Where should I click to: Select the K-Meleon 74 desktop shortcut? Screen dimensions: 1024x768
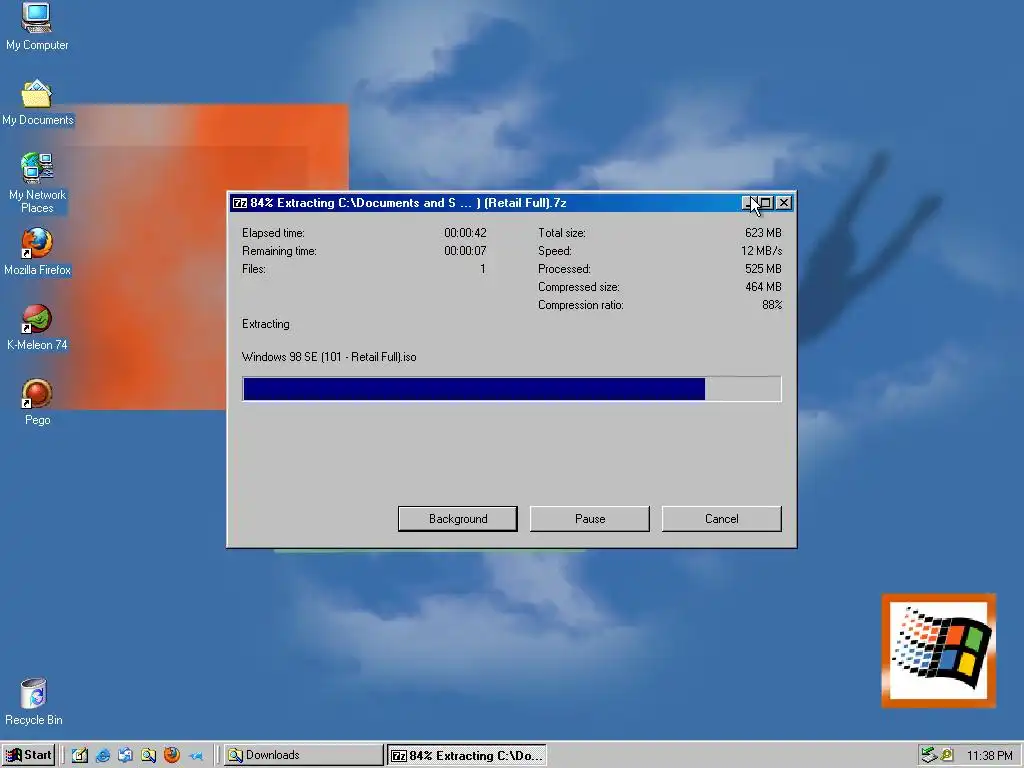pyautogui.click(x=37, y=327)
